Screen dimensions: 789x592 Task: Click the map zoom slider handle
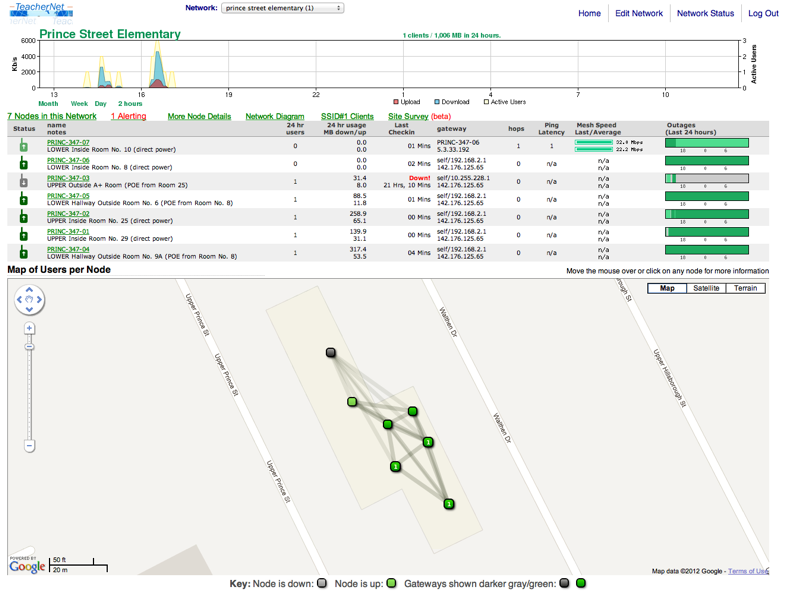29,347
